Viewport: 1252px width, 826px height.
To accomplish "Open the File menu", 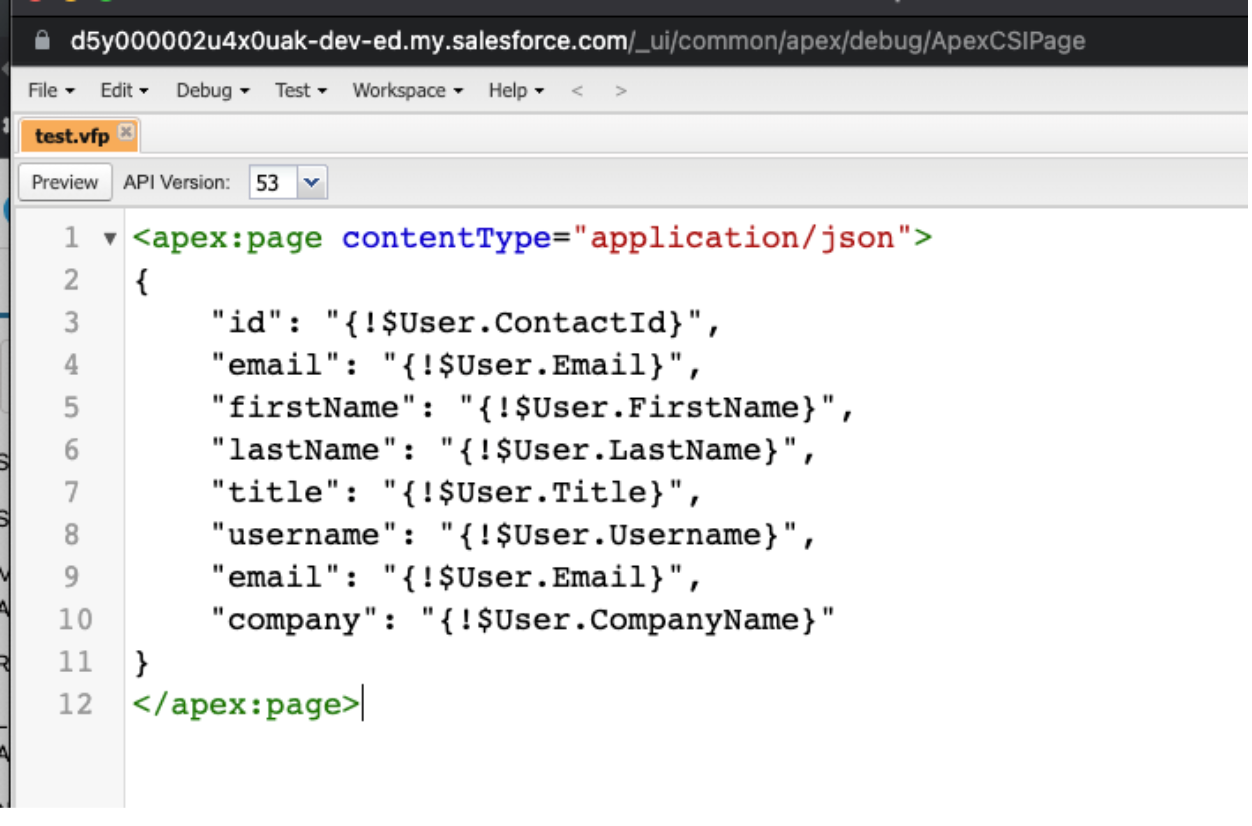I will click(x=51, y=90).
